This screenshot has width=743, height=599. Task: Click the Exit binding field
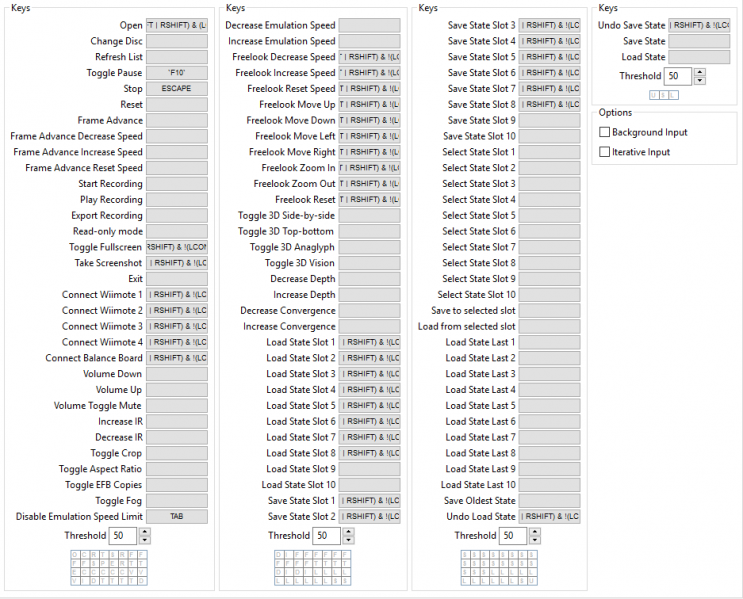coord(177,279)
